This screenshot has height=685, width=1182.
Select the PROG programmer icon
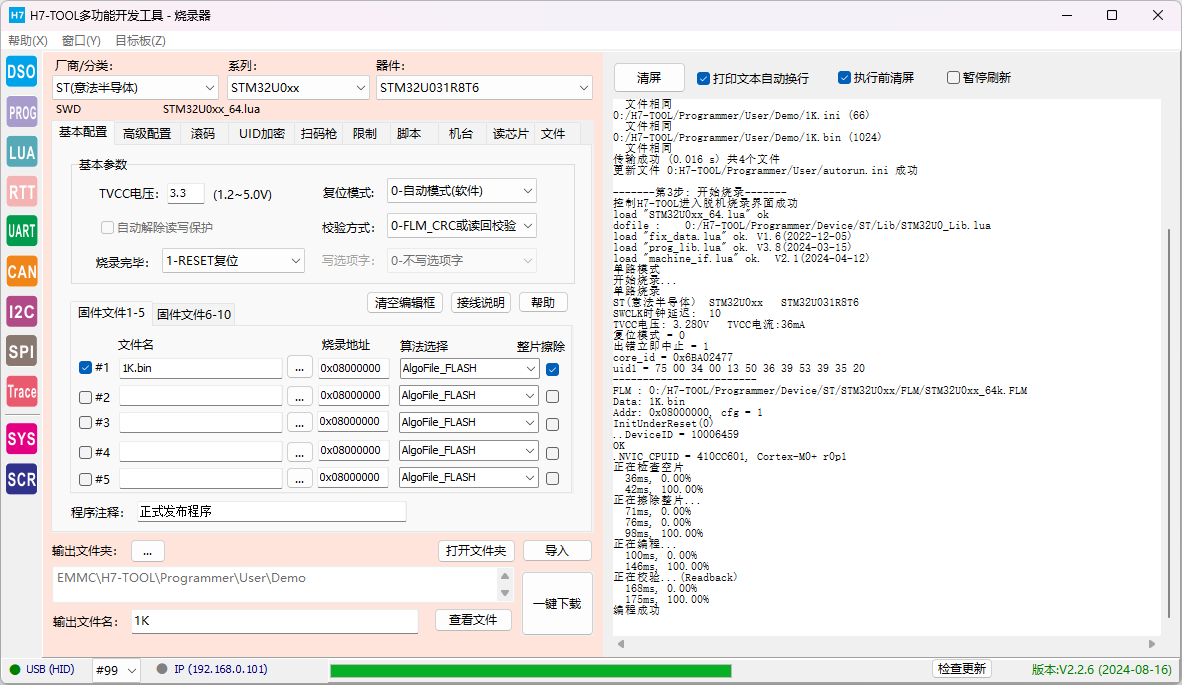pyautogui.click(x=21, y=112)
